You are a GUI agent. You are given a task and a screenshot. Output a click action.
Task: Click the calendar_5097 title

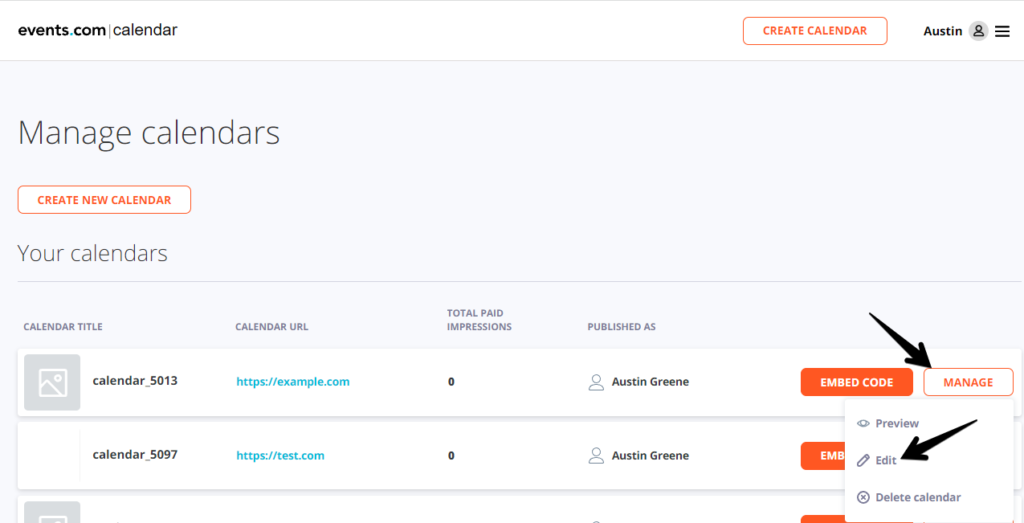coord(135,454)
